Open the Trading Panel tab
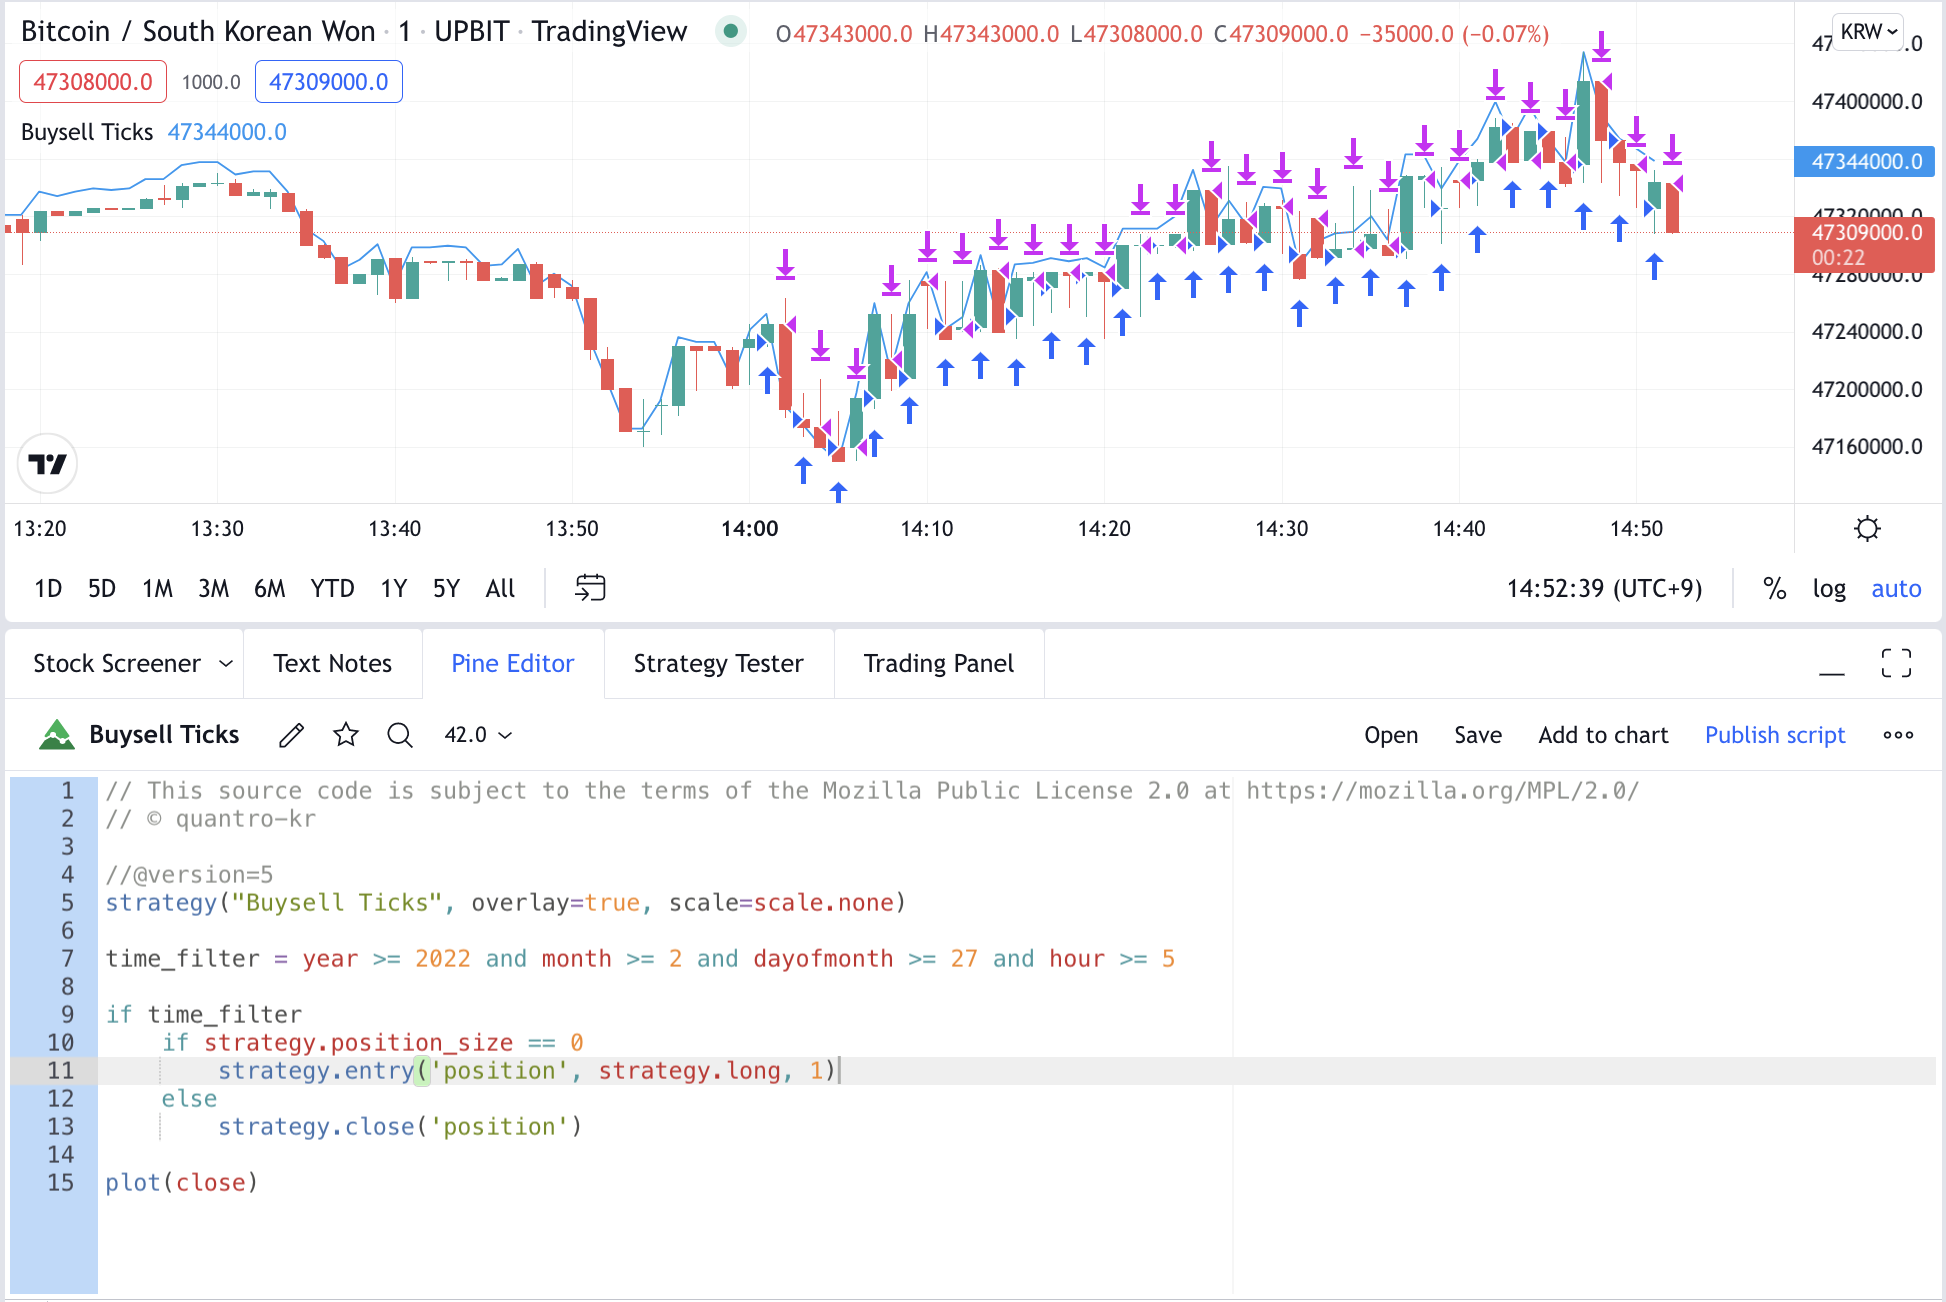 tap(938, 664)
